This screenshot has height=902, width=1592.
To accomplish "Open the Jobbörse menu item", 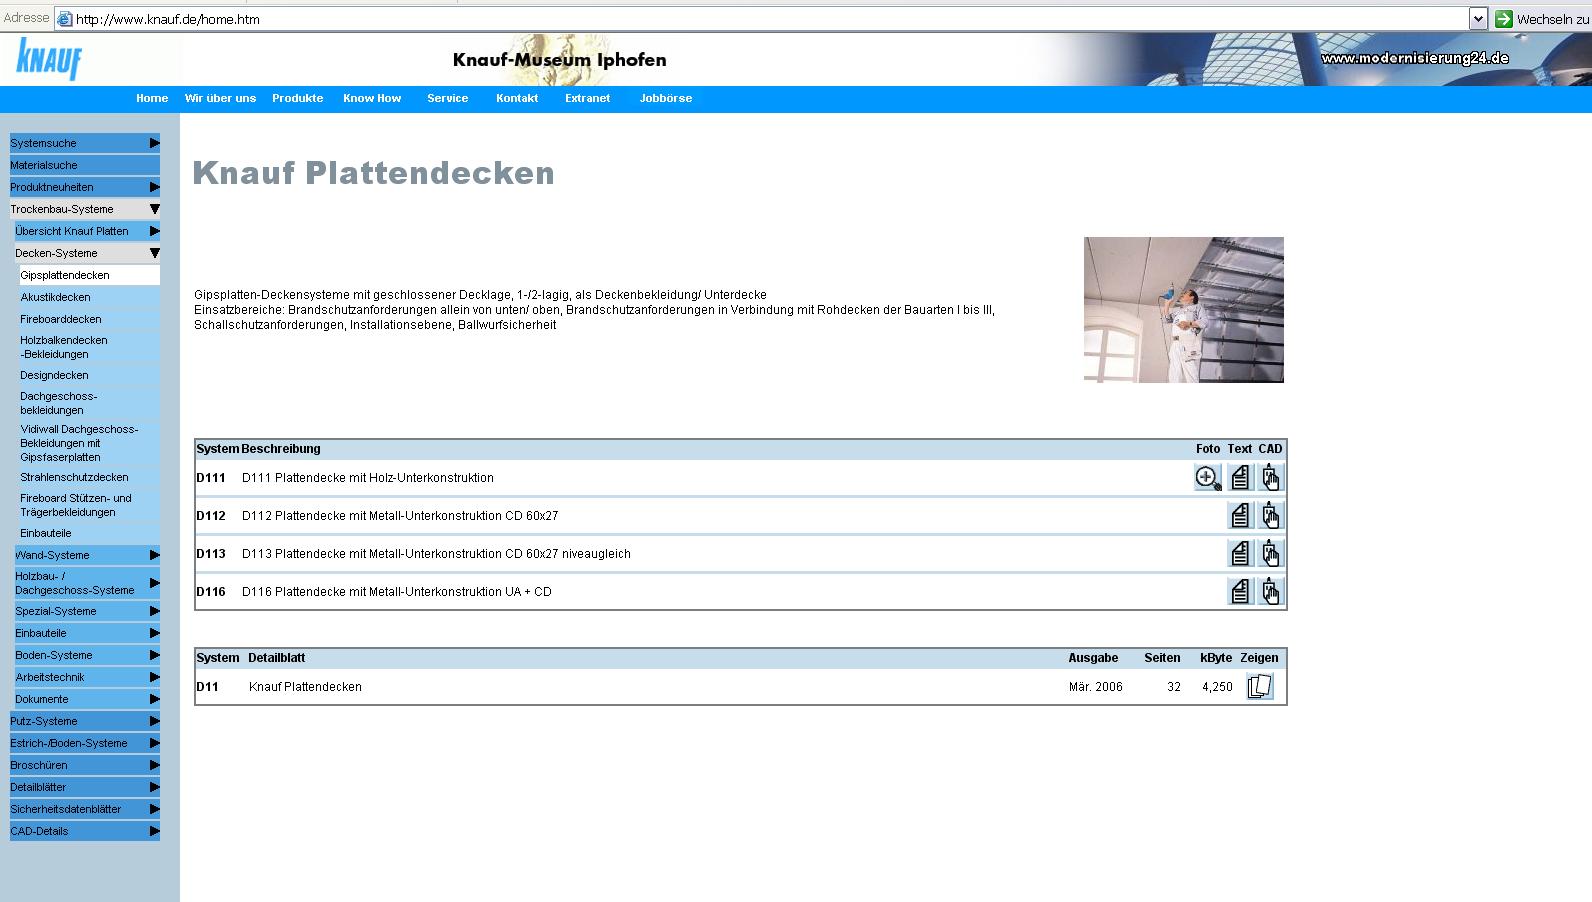I will tap(666, 98).
